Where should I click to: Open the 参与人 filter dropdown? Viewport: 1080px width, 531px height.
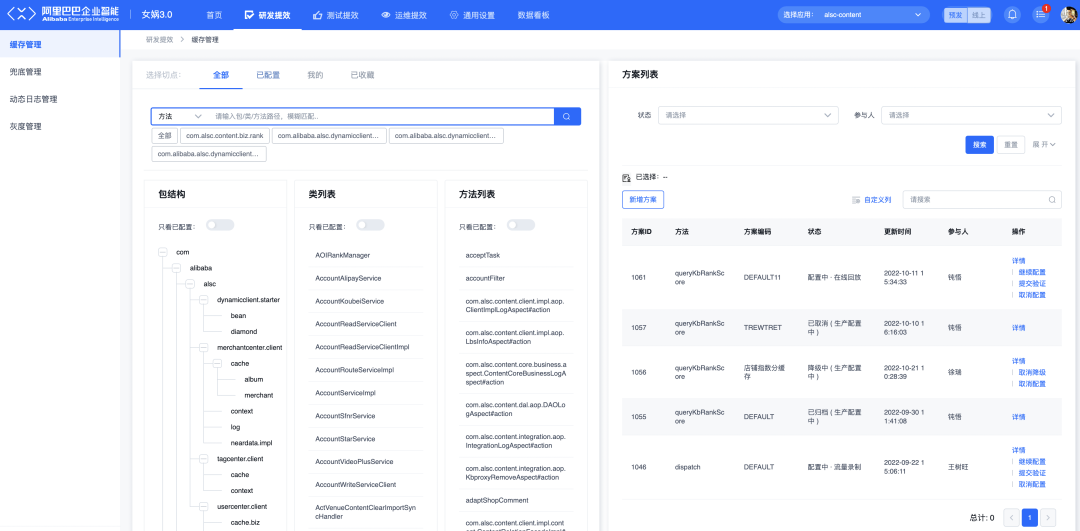pyautogui.click(x=971, y=116)
